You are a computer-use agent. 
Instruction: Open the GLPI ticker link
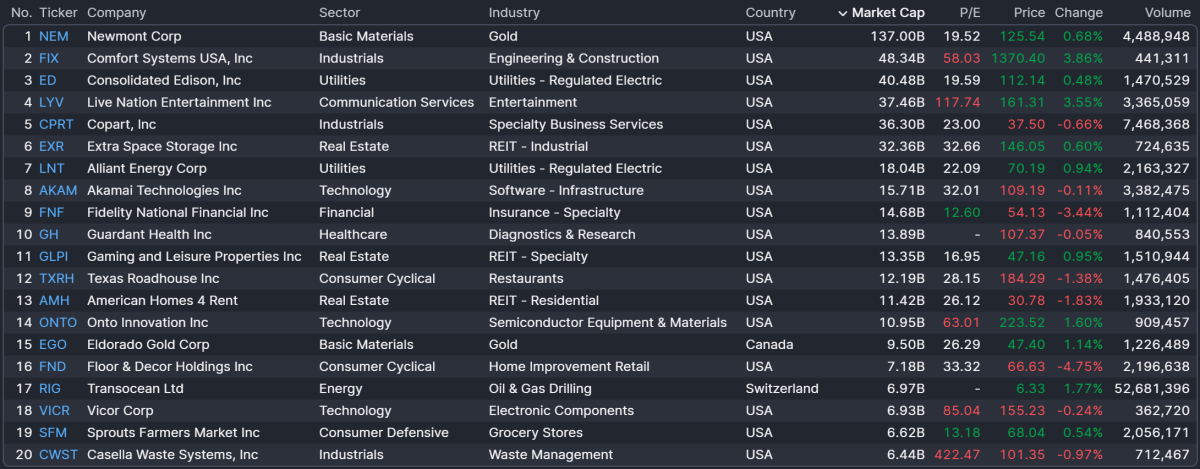pos(54,256)
